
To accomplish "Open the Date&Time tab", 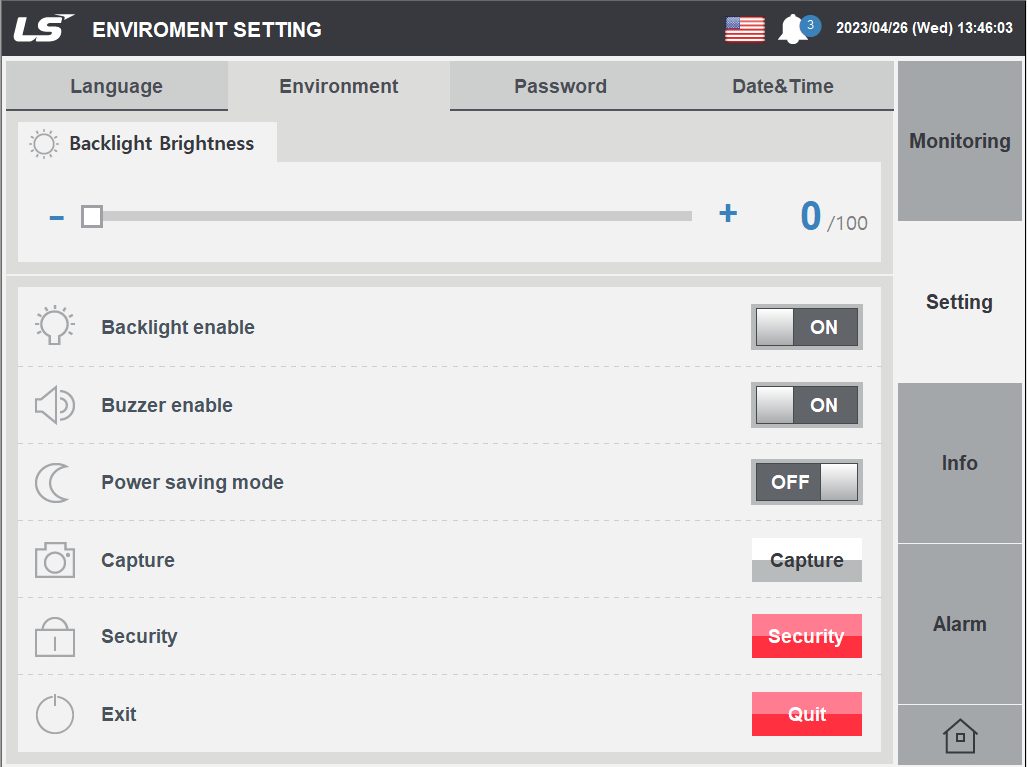I will point(783,86).
